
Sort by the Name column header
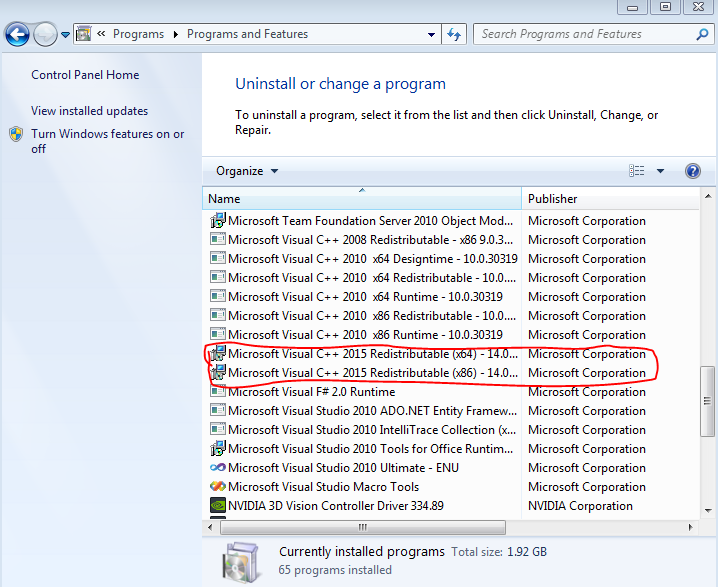[362, 199]
